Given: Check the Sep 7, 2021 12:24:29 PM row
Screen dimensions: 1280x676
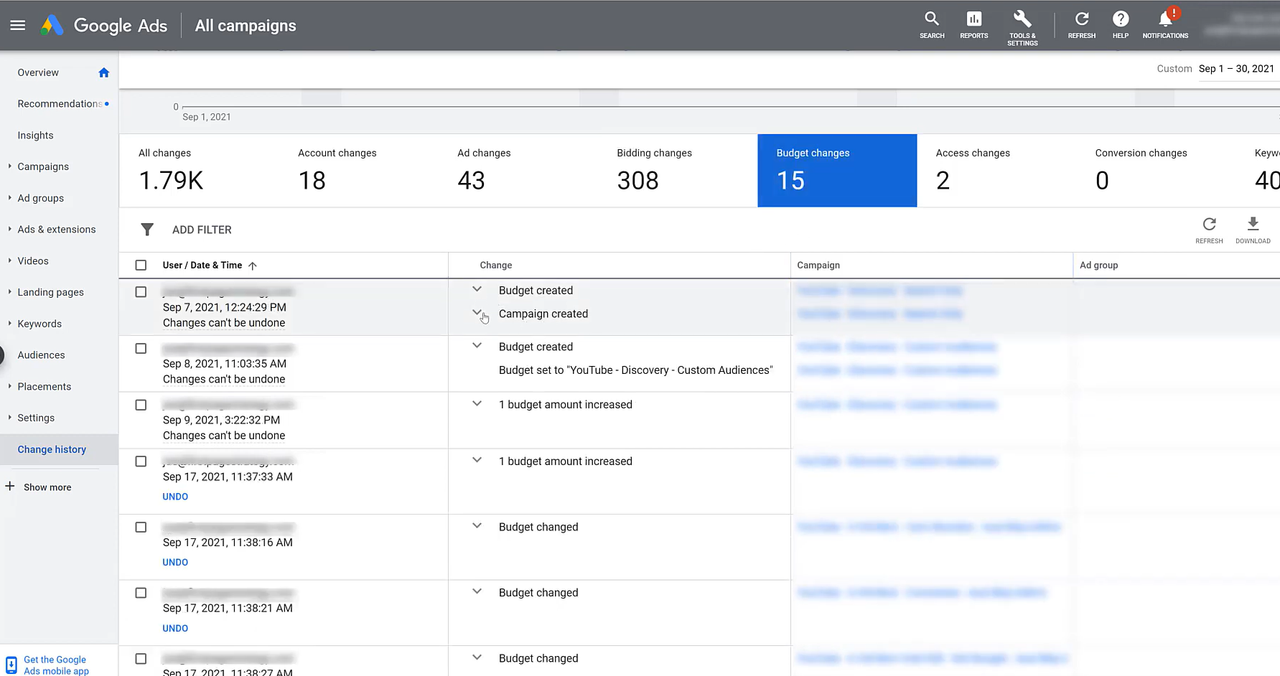Looking at the screenshot, I should (141, 292).
